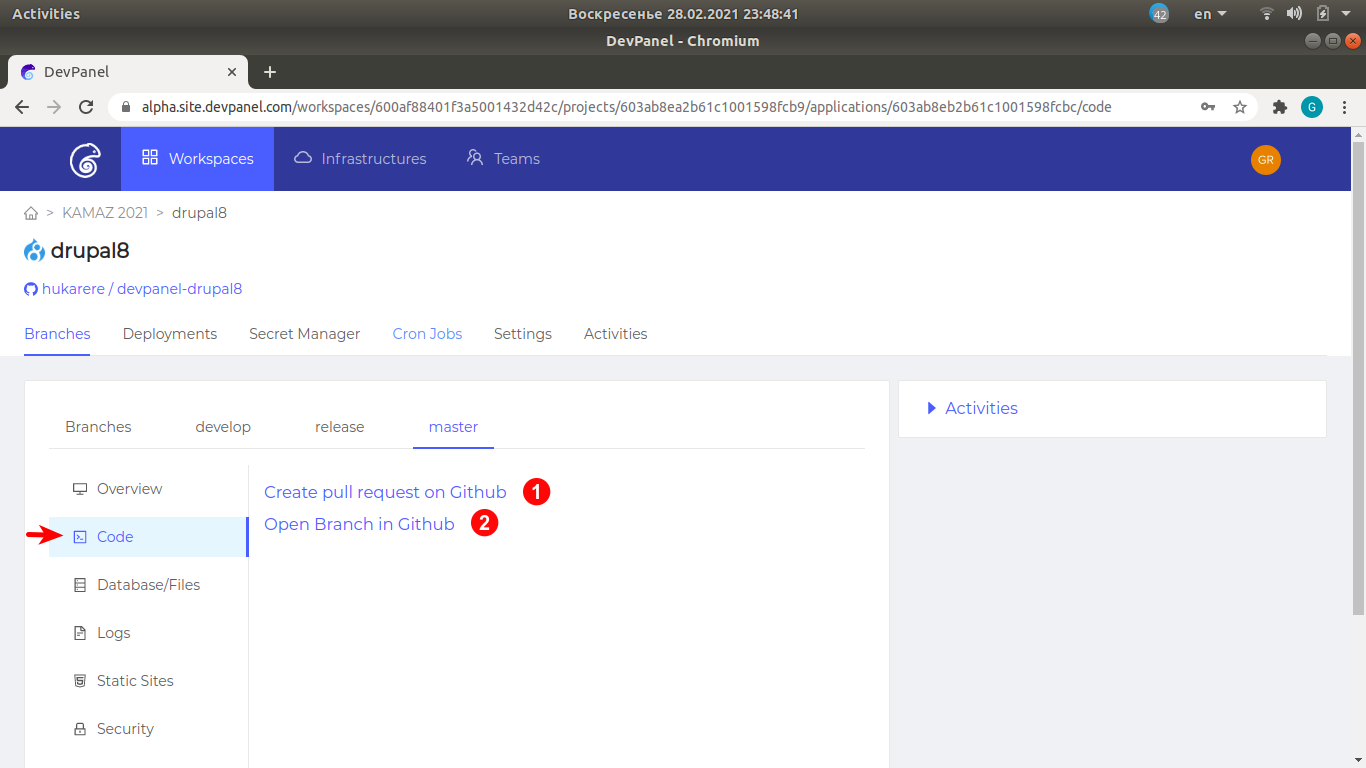The image size is (1366, 768).
Task: Click the DevPanel logo icon
Action: [84, 158]
